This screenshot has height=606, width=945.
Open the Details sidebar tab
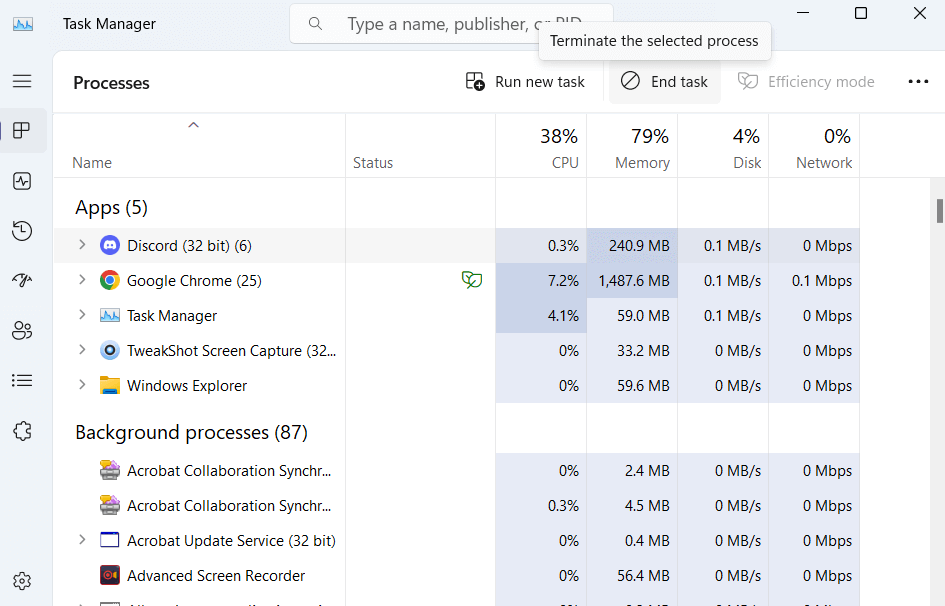click(22, 380)
